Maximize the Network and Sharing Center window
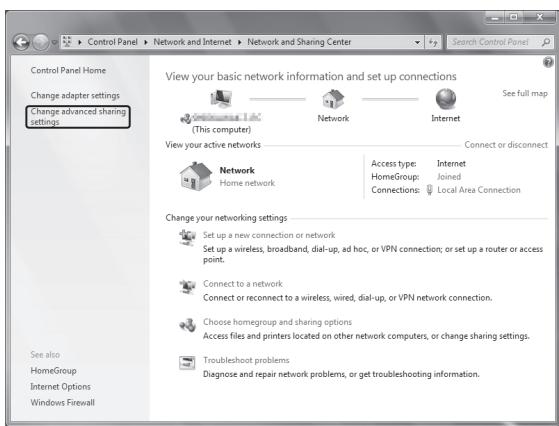The width and height of the screenshot is (559, 426). (x=514, y=17)
